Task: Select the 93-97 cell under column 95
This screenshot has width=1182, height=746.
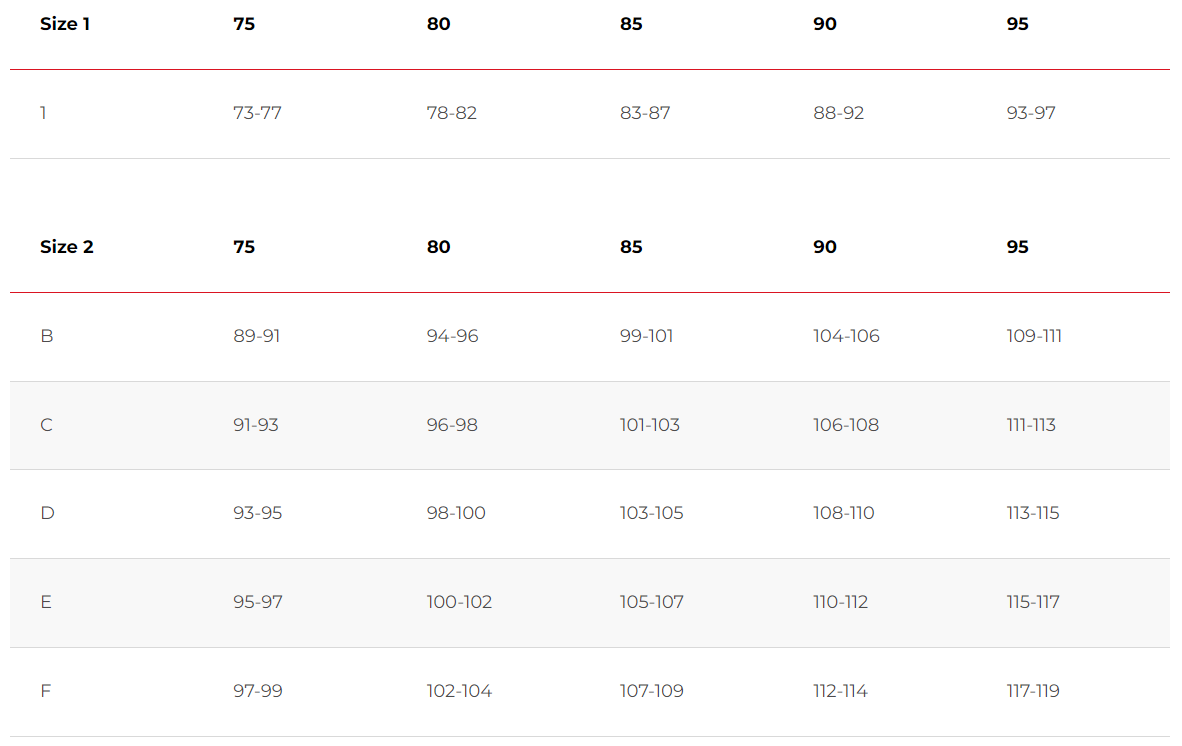Action: point(1030,113)
